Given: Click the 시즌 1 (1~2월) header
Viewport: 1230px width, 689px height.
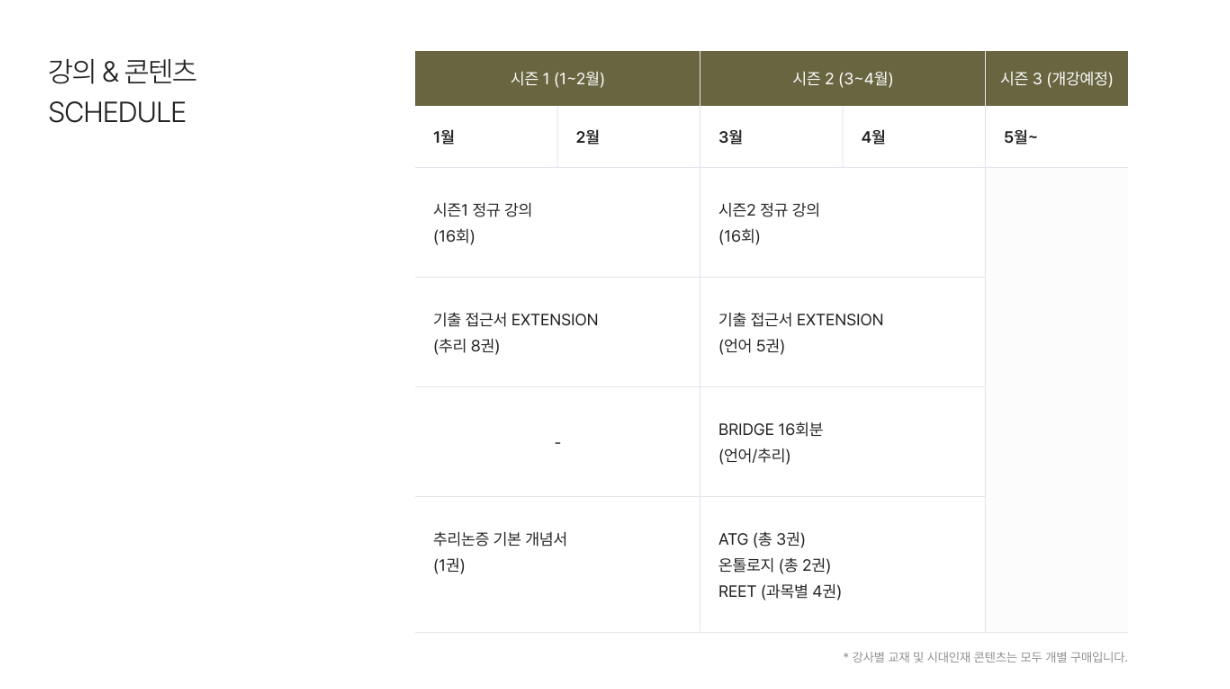Looking at the screenshot, I should pos(557,79).
